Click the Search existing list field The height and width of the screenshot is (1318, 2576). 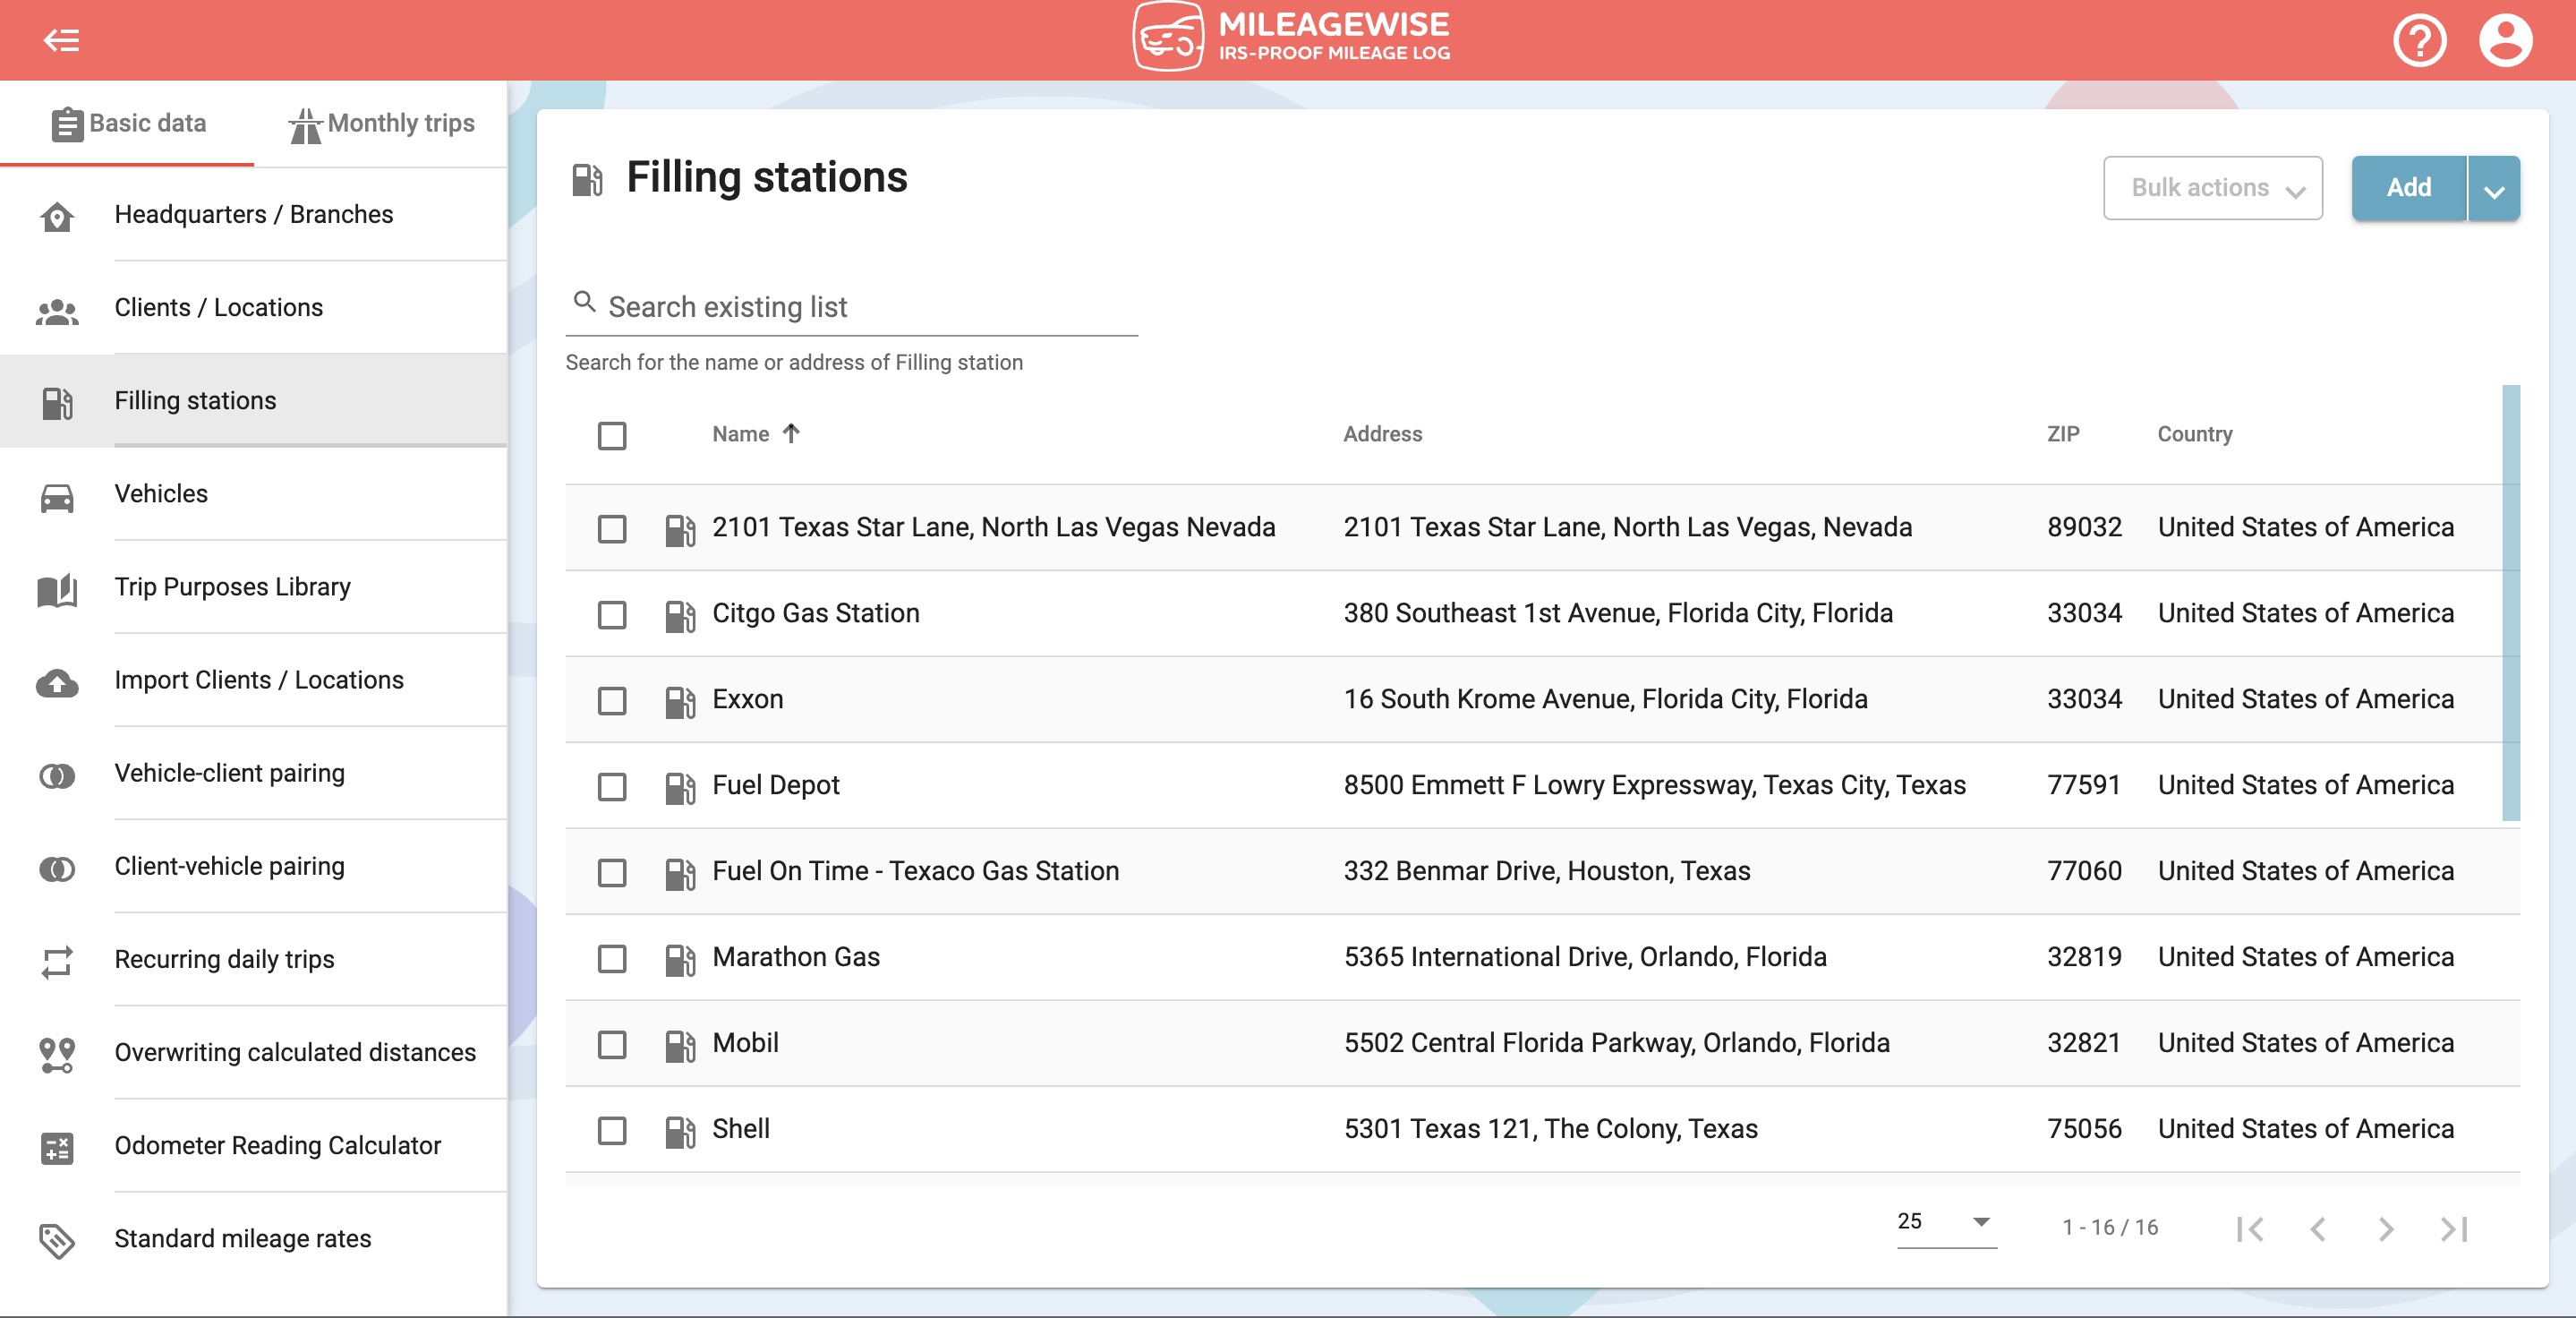(x=860, y=307)
